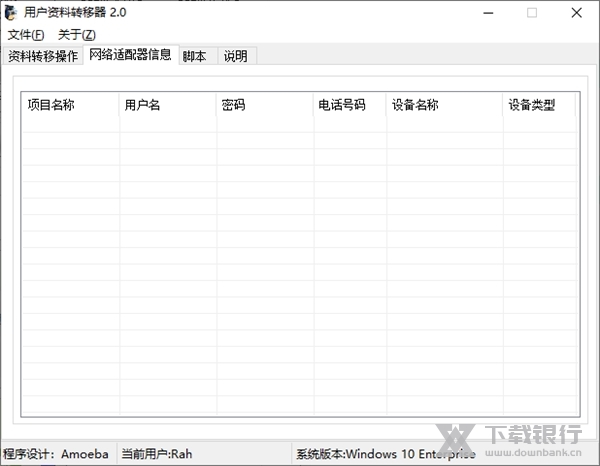Viewport: 600px width, 466px height.
Task: Minimize the 用户资料转移器 window
Action: pos(488,13)
